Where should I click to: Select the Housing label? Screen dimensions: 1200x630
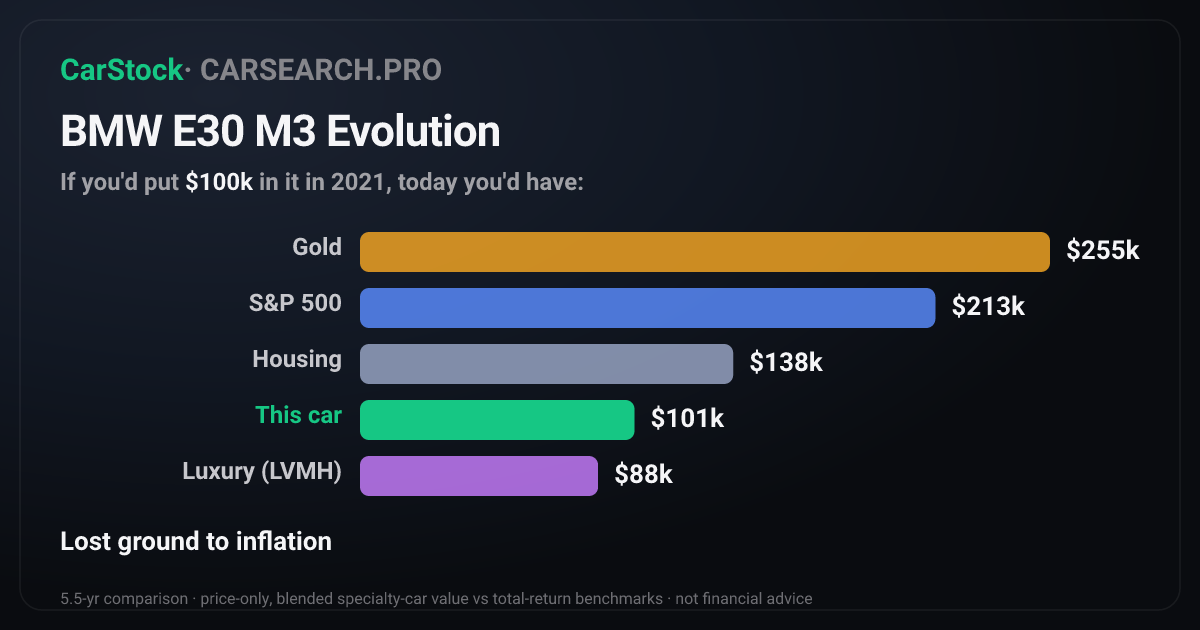click(297, 360)
